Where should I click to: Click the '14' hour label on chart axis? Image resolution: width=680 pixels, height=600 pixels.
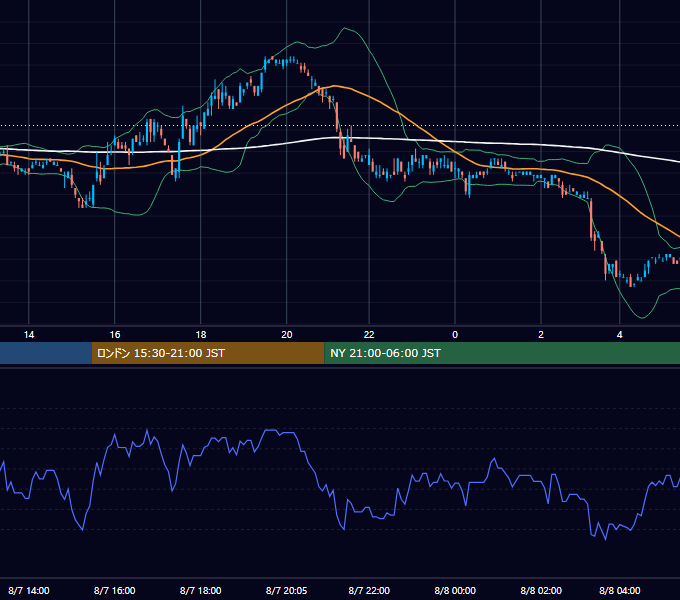pyautogui.click(x=29, y=335)
